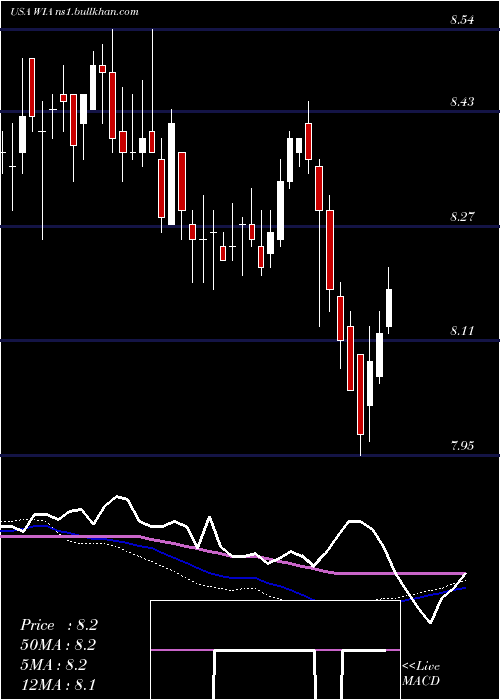This screenshot has height=700, width=500.
Task: Click the 8.54 price level label
Action: point(462,20)
